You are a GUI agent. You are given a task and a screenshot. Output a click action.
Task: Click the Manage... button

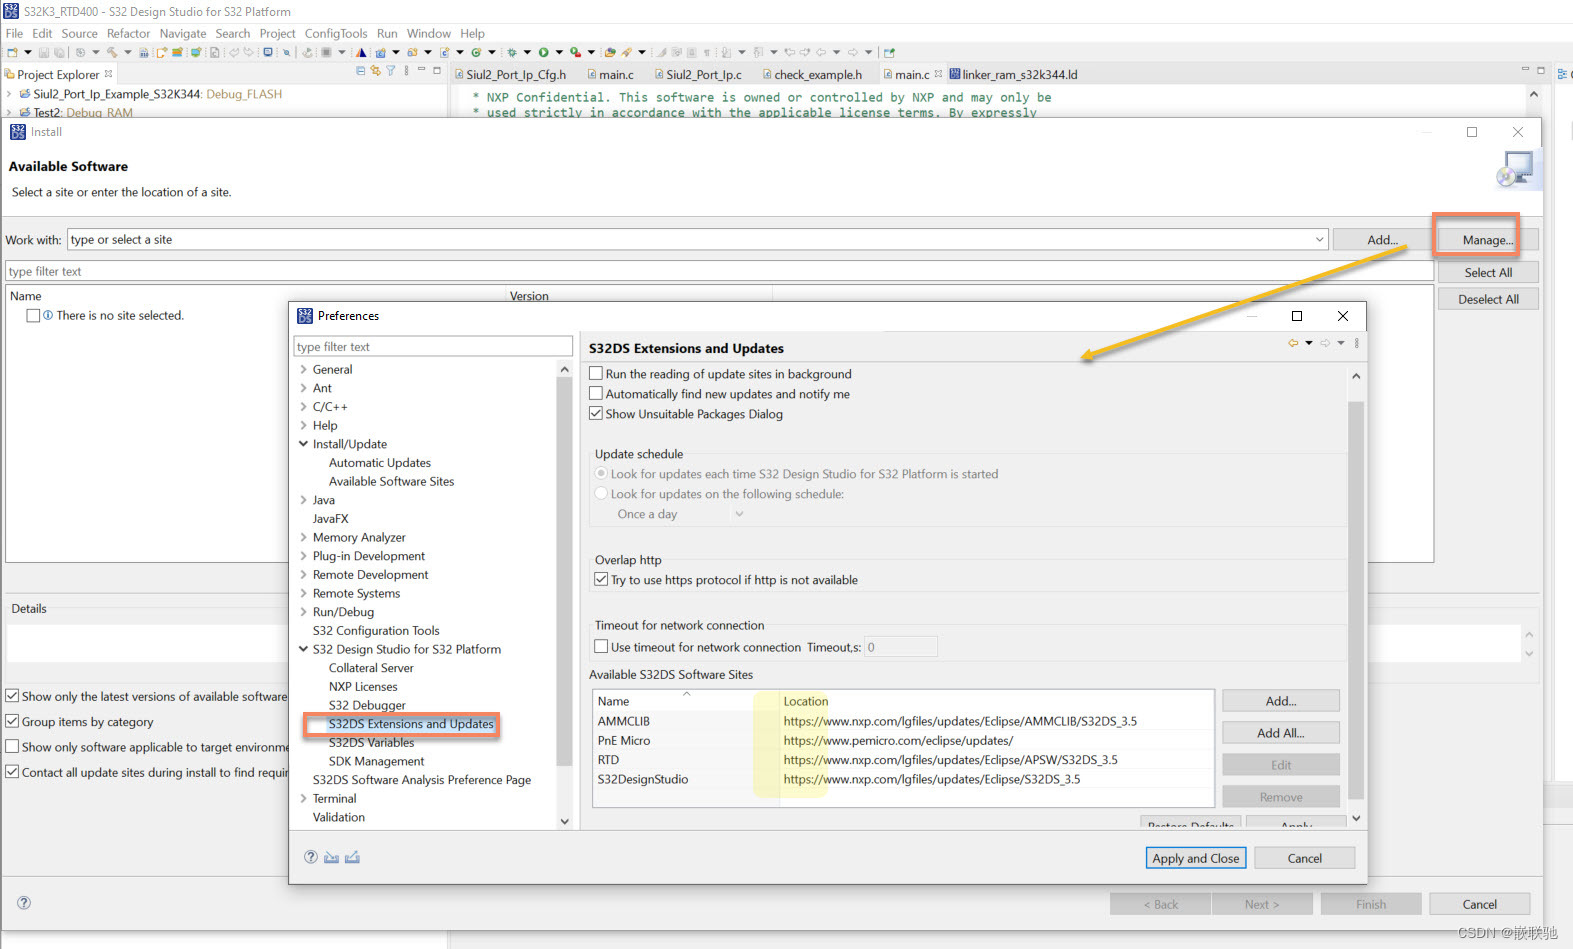pos(1487,240)
